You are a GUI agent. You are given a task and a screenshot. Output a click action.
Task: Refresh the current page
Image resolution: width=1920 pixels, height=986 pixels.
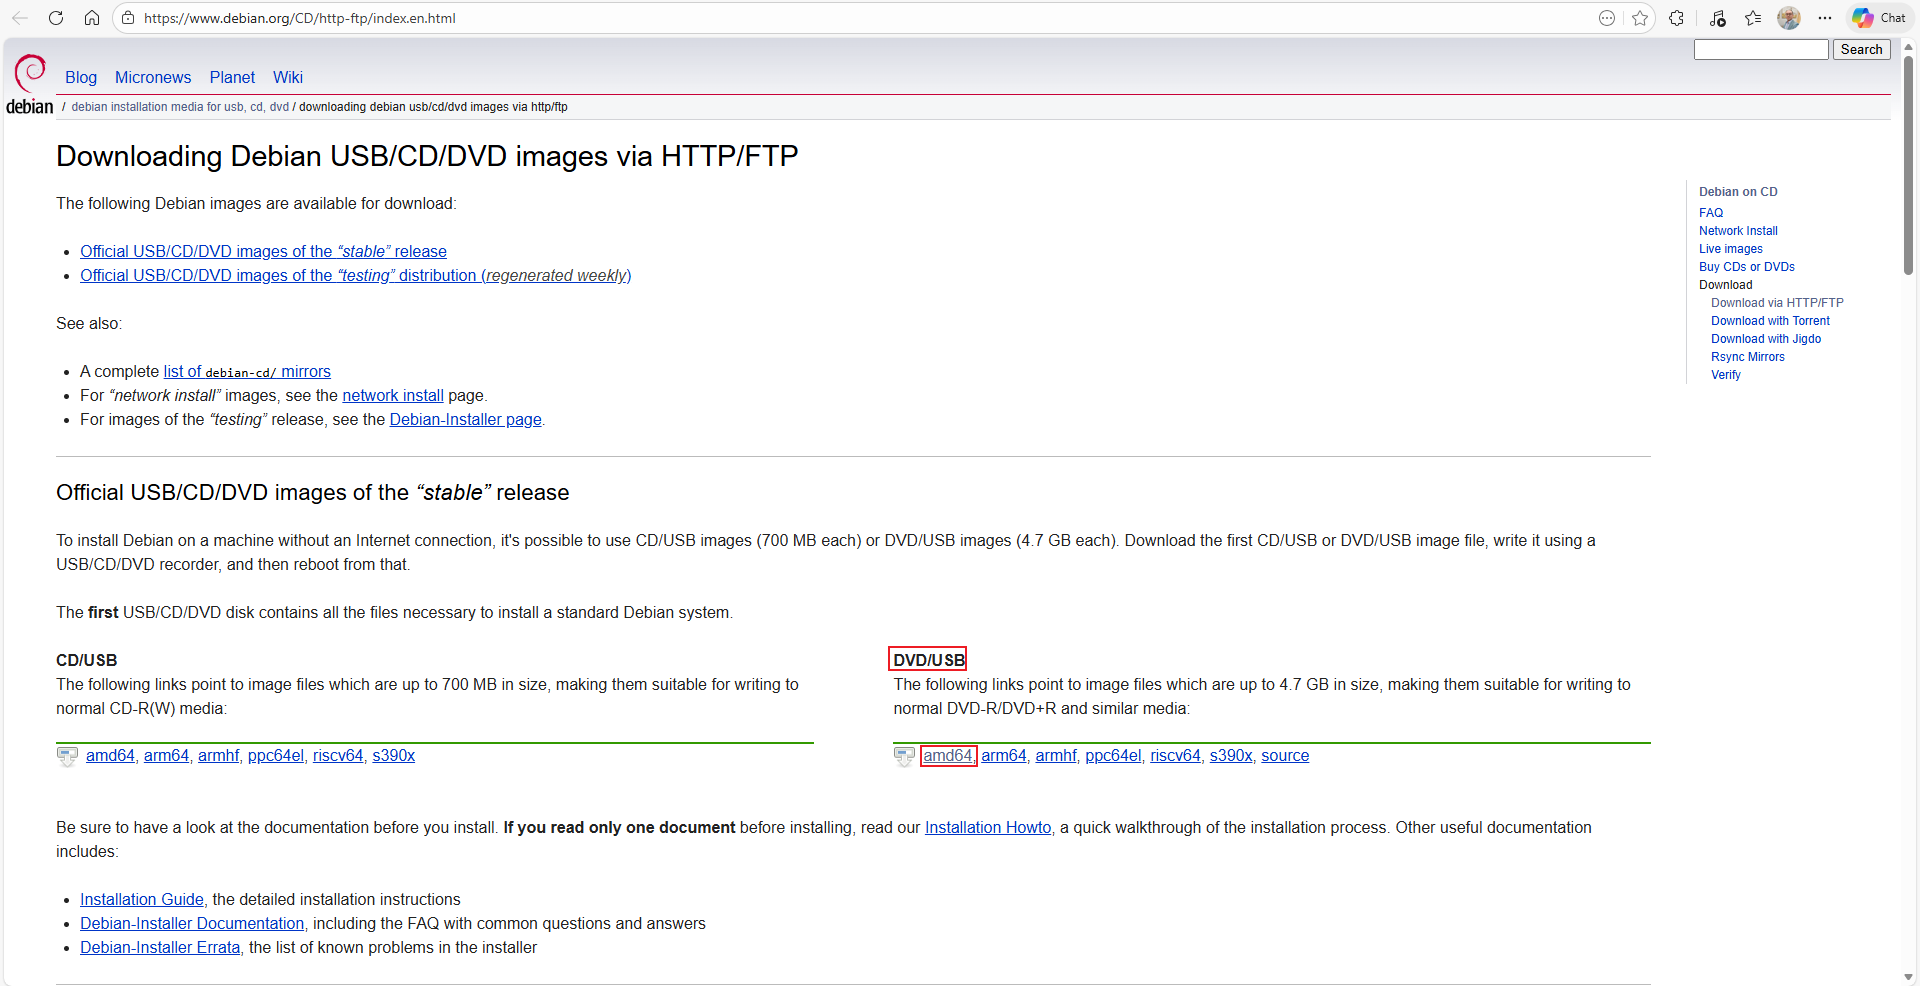click(x=56, y=18)
